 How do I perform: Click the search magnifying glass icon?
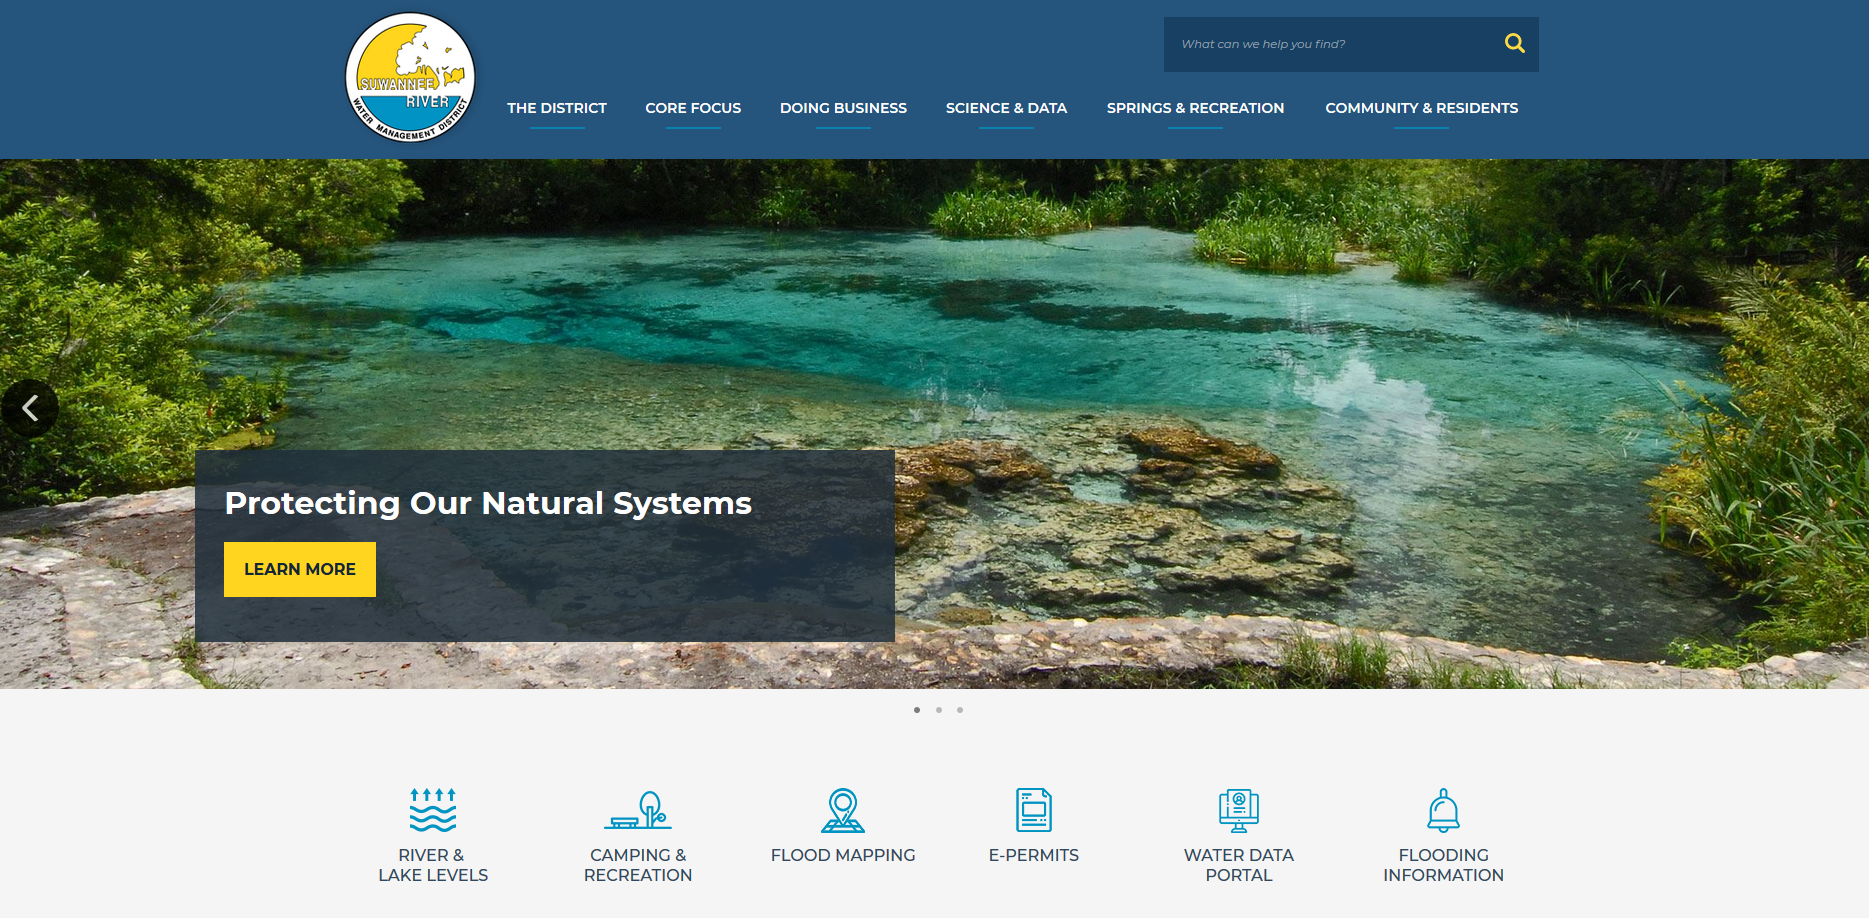[1514, 43]
